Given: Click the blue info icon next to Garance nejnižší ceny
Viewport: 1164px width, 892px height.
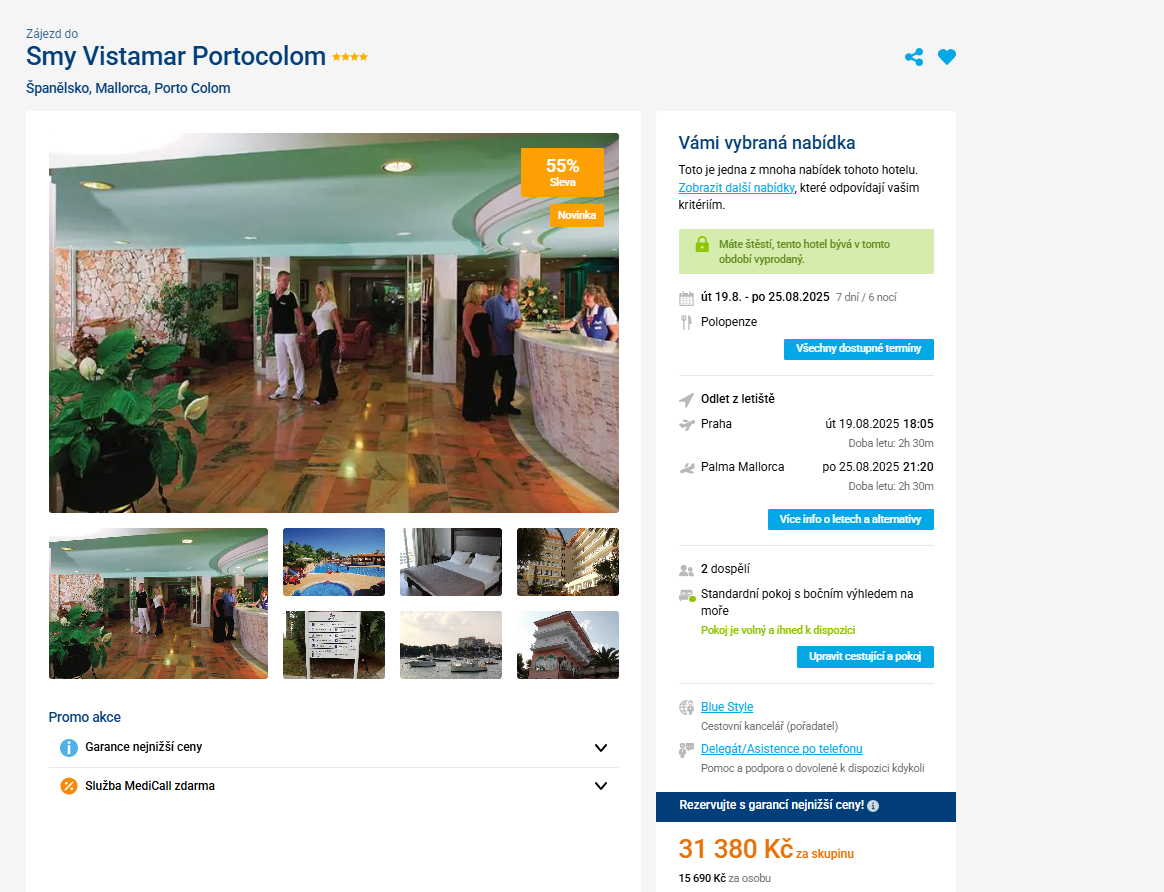Looking at the screenshot, I should tap(68, 747).
